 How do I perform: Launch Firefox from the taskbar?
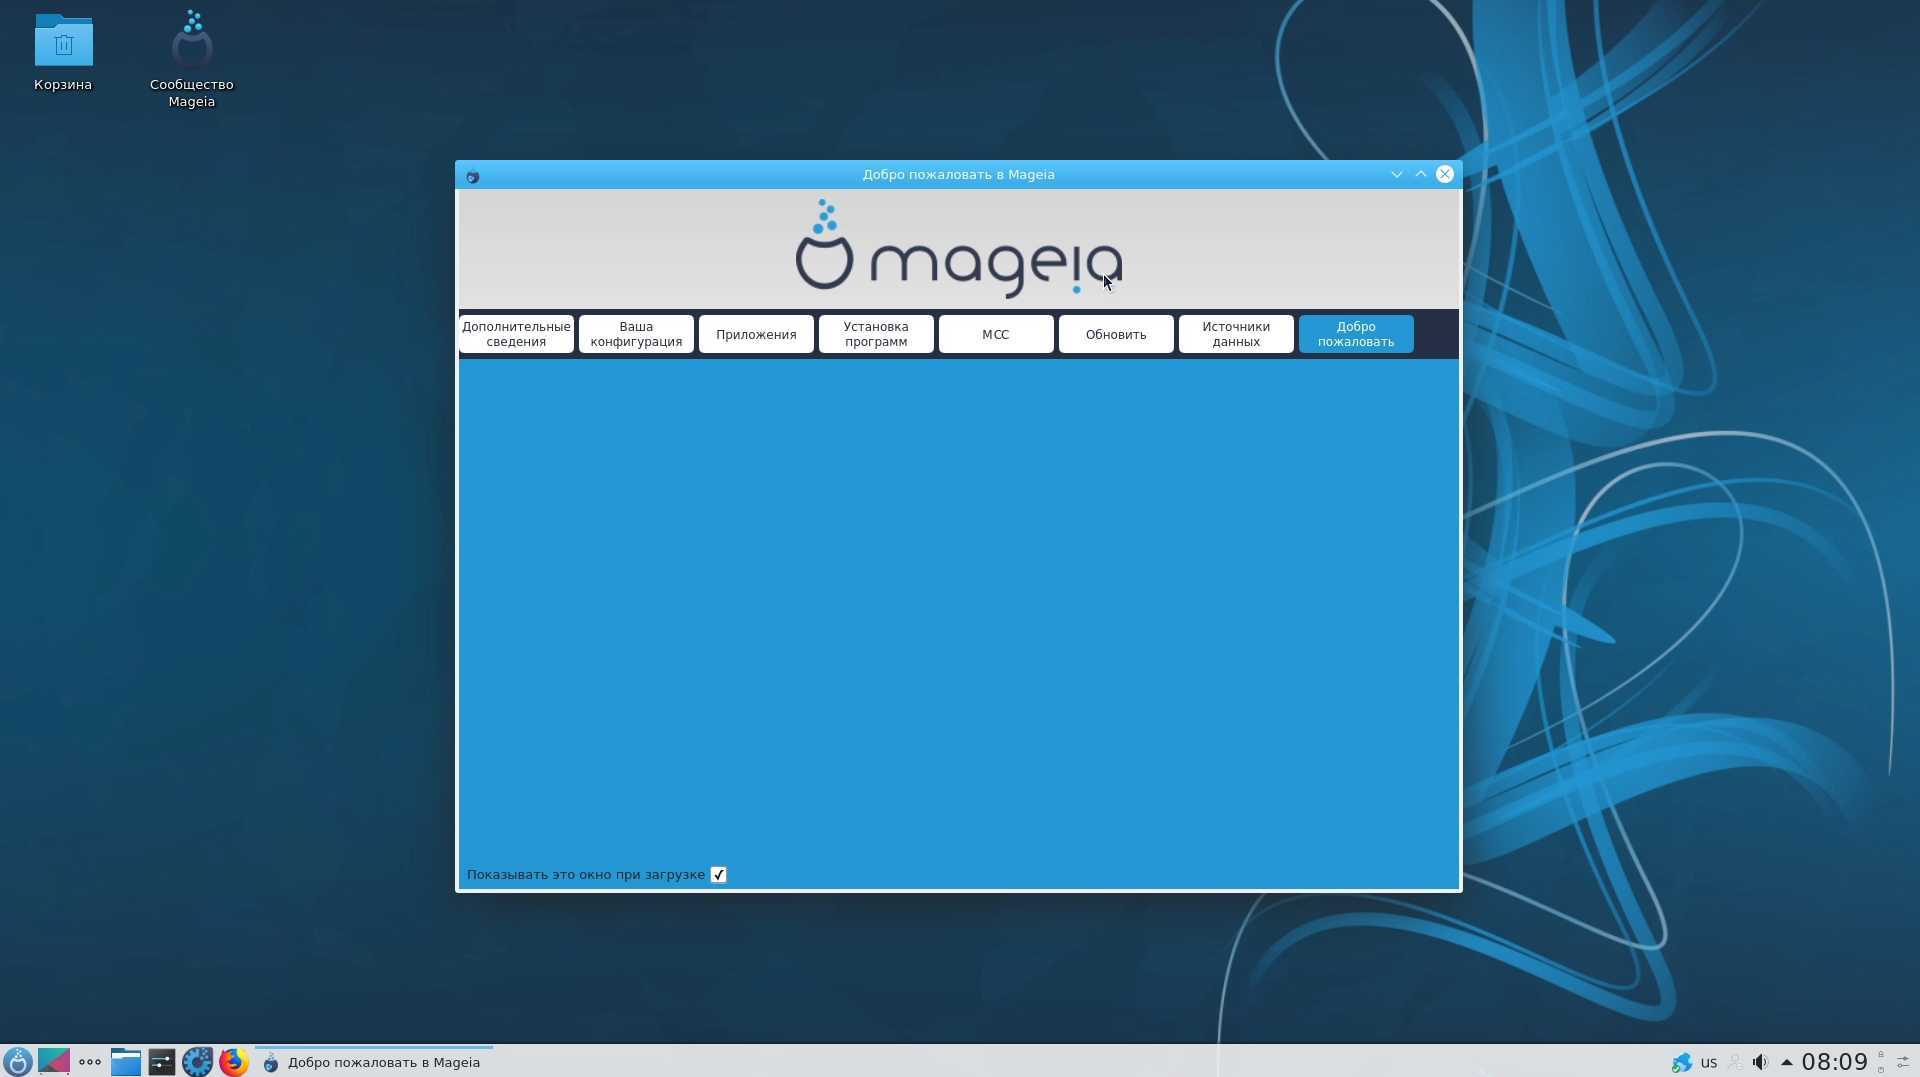[234, 1061]
